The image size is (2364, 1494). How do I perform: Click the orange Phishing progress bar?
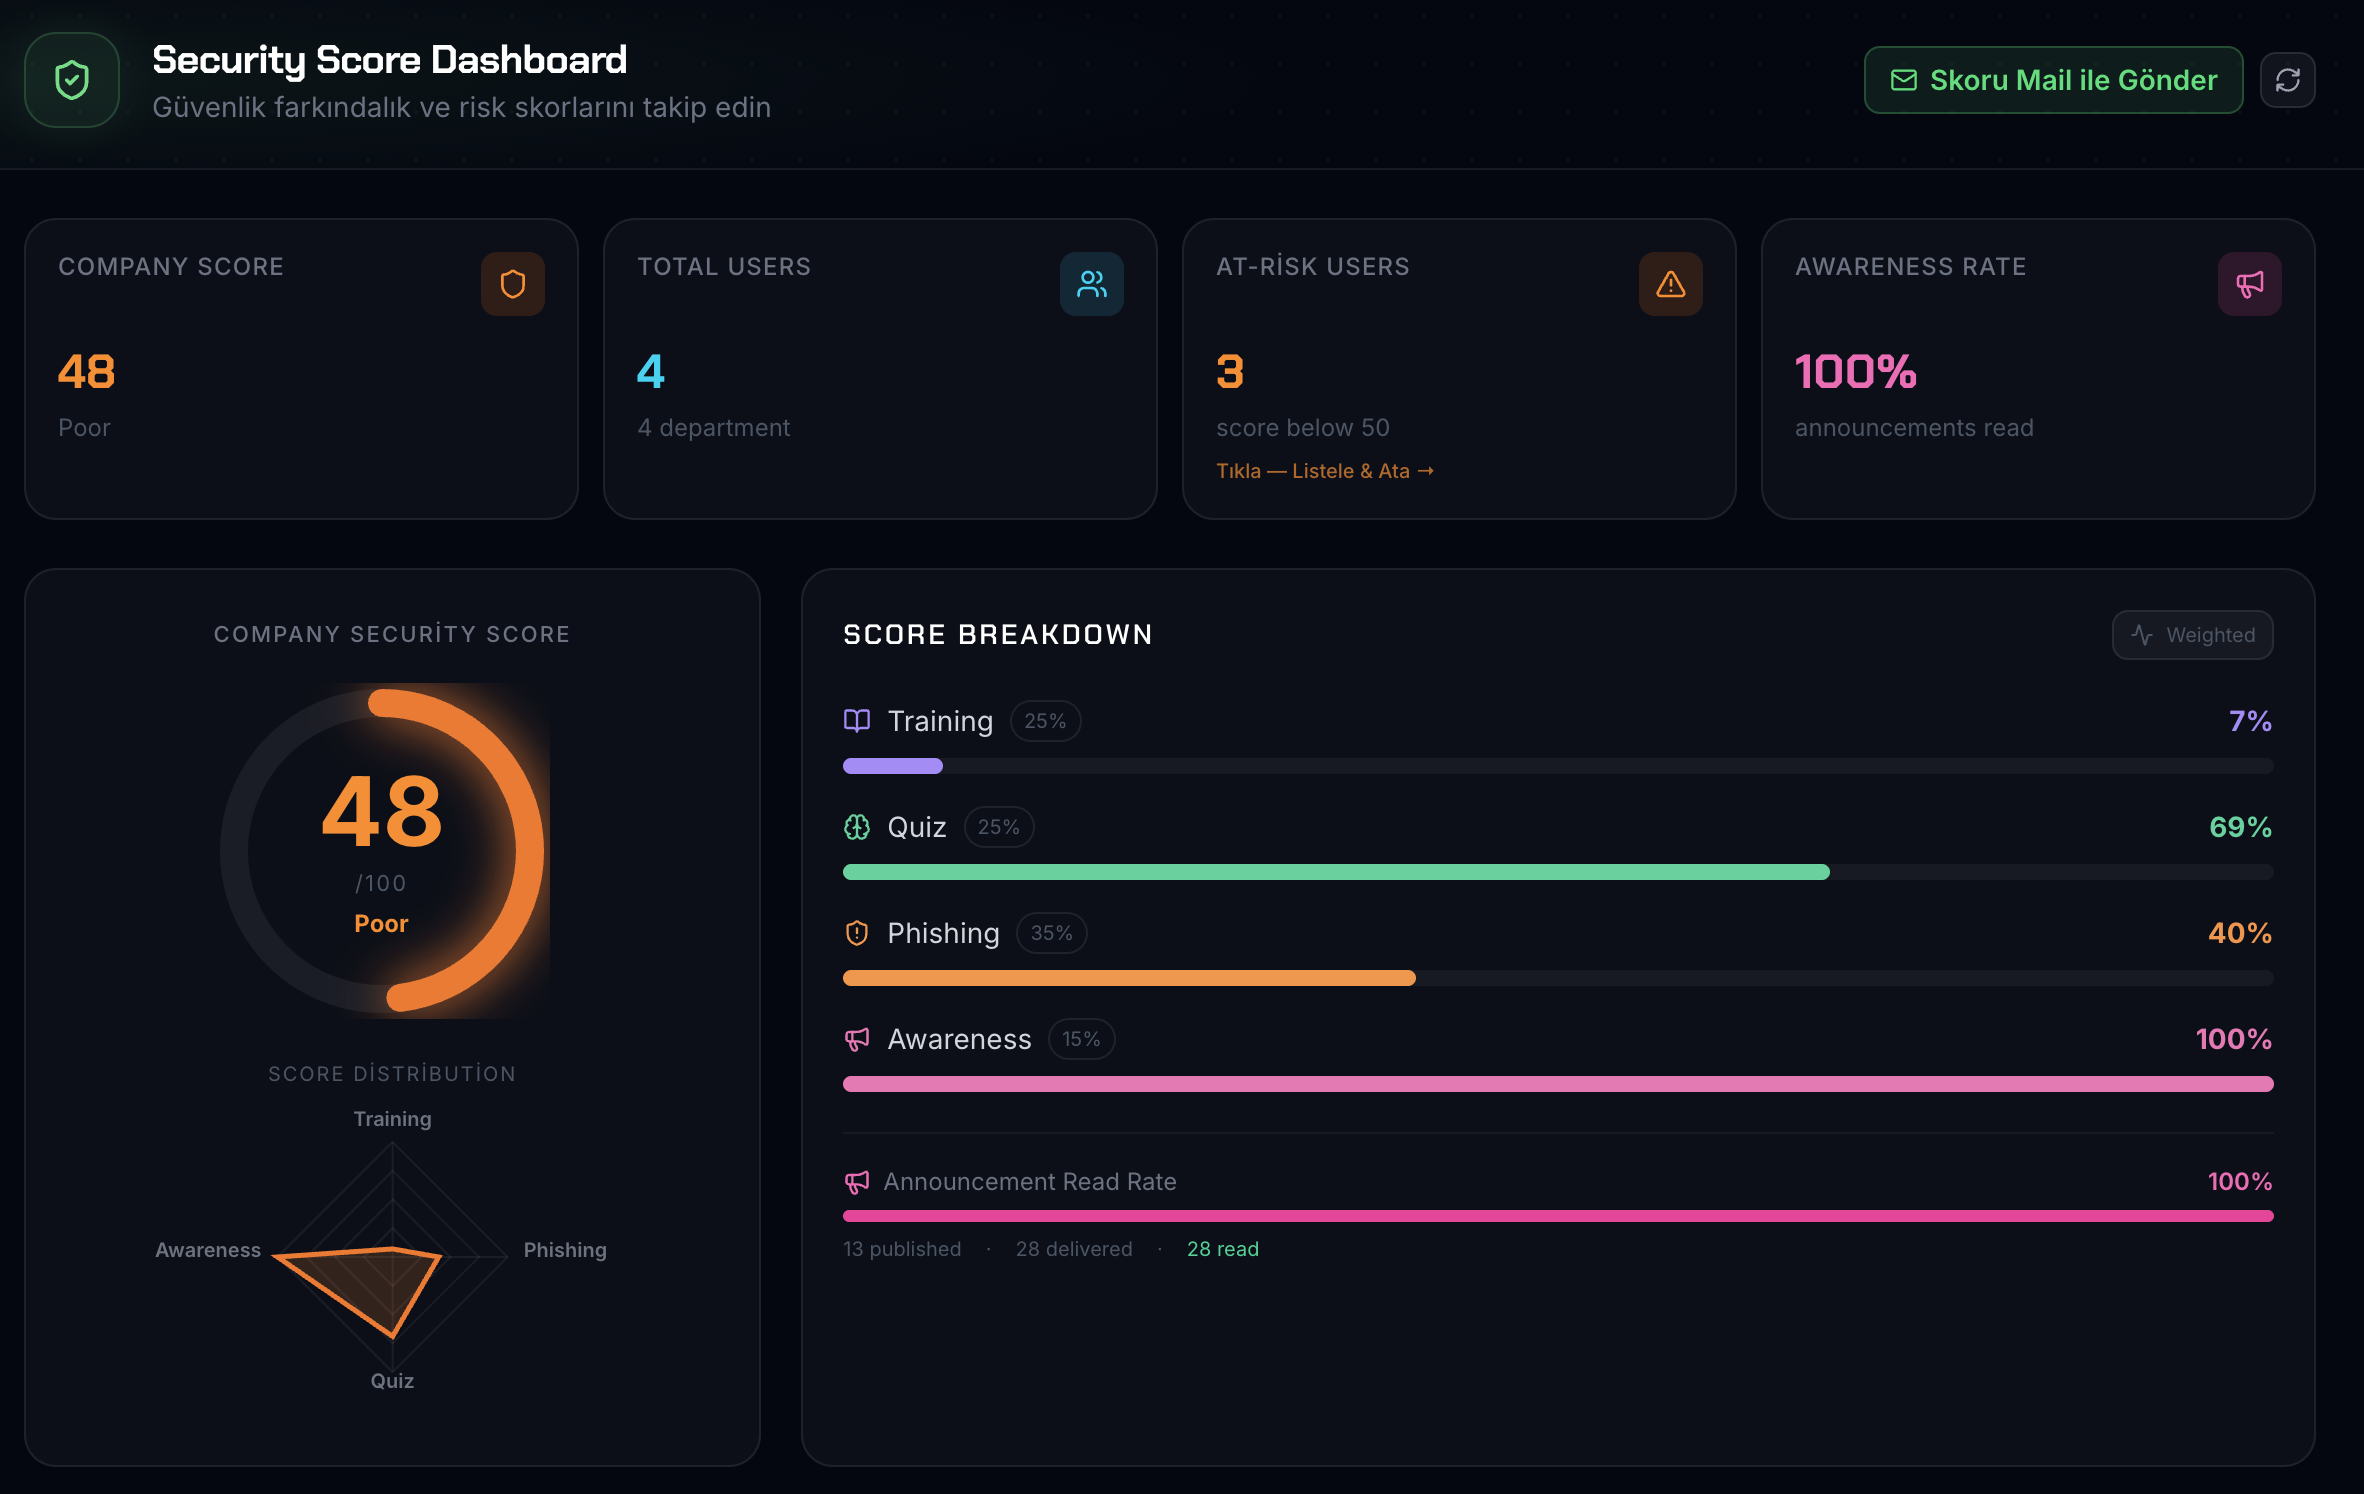1129,978
